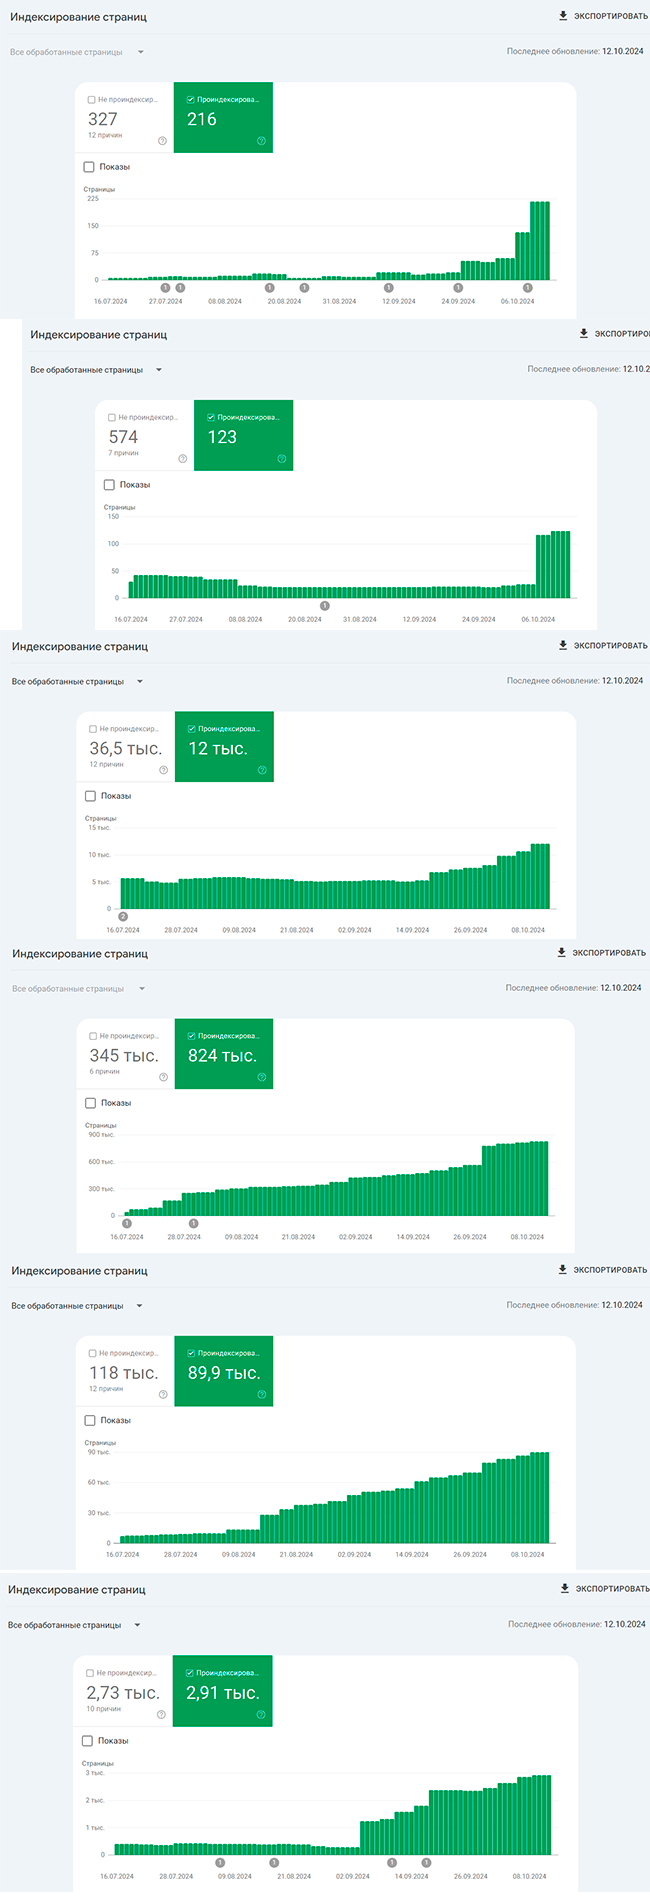Open page filter dropdown above the 327 tile
The width and height of the screenshot is (650, 1898).
(x=77, y=52)
